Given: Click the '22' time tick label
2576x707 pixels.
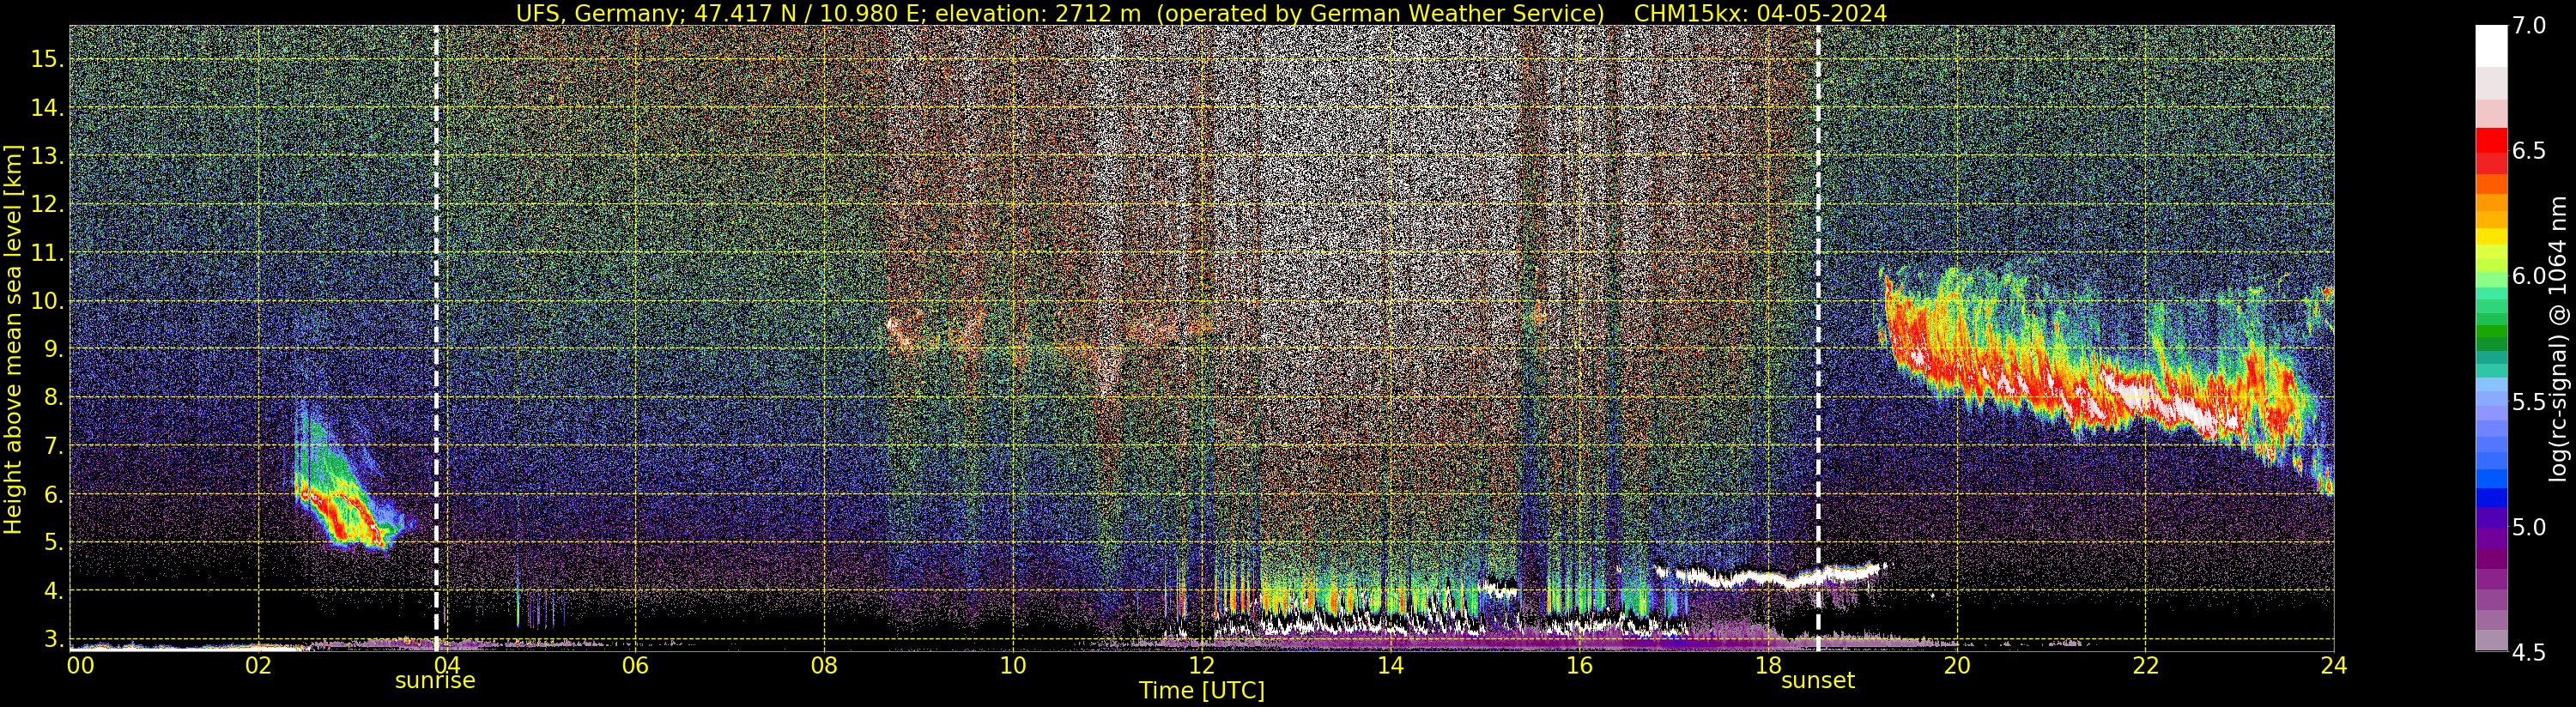Looking at the screenshot, I should coord(2145,666).
